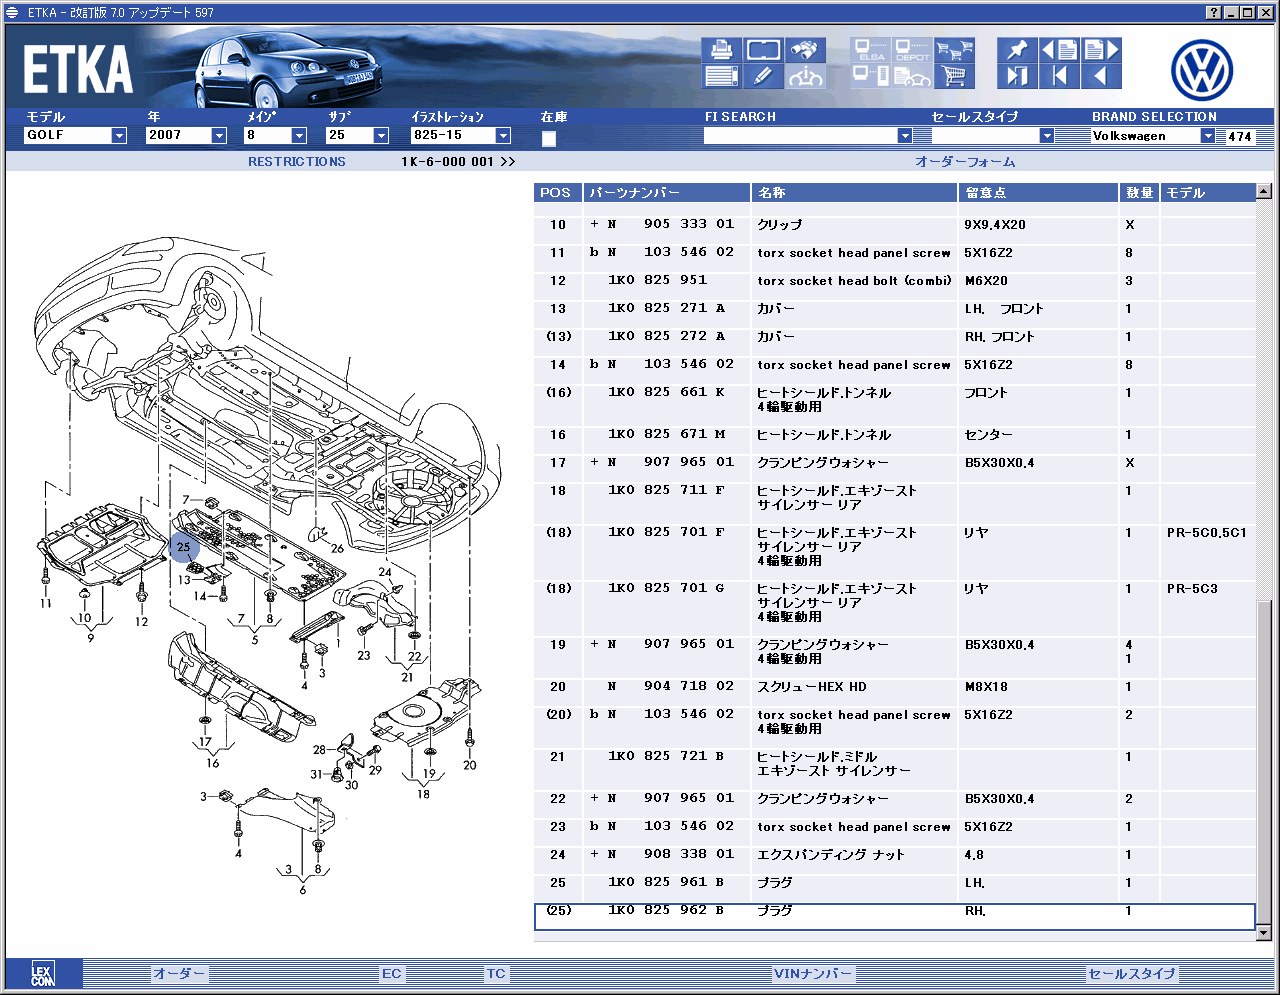Click the 数量 column header

coord(1139,193)
